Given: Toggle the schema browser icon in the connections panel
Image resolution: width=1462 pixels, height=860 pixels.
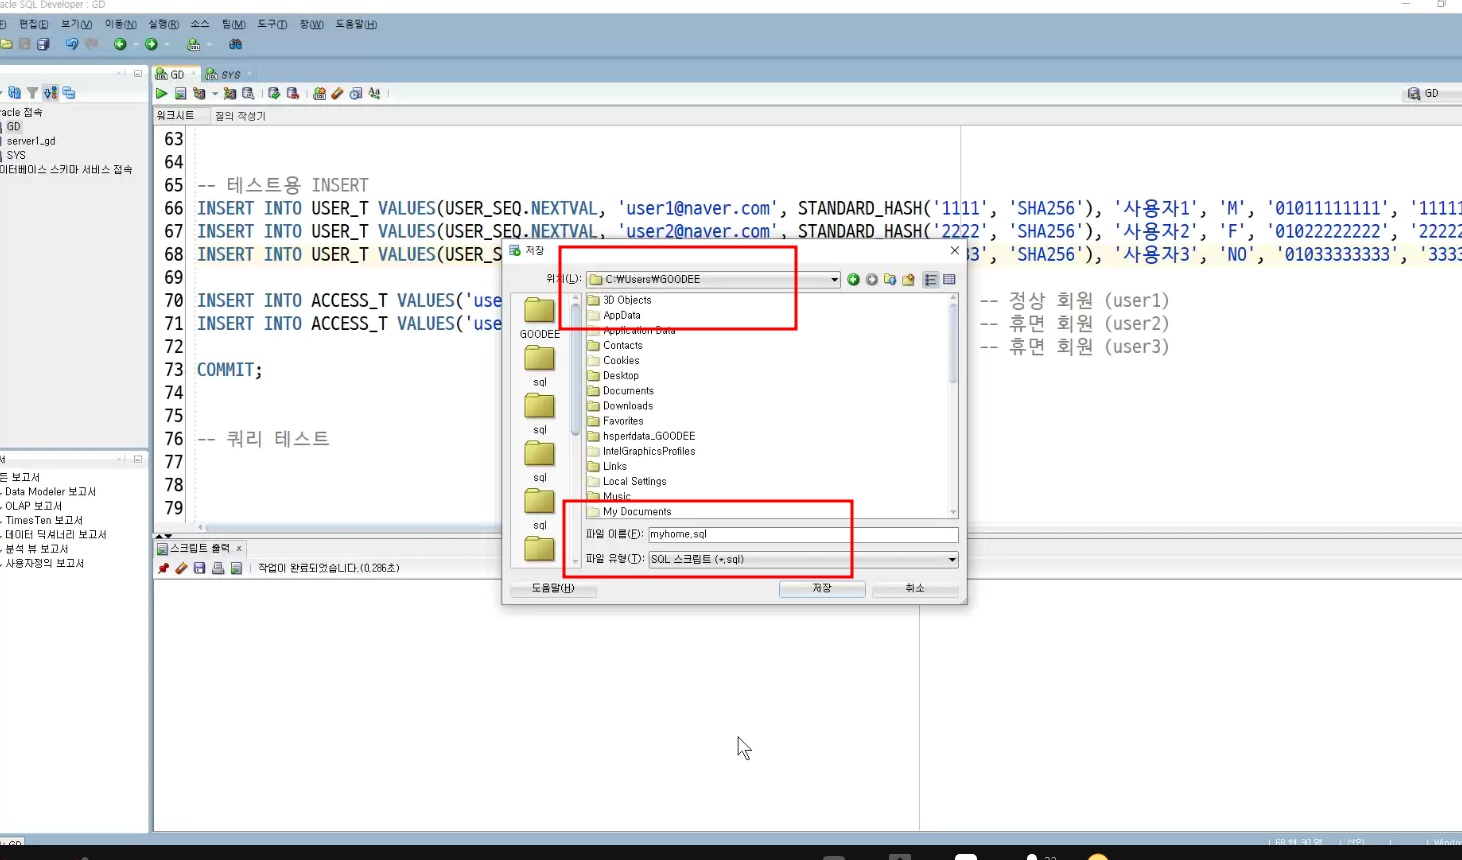Looking at the screenshot, I should pos(50,92).
